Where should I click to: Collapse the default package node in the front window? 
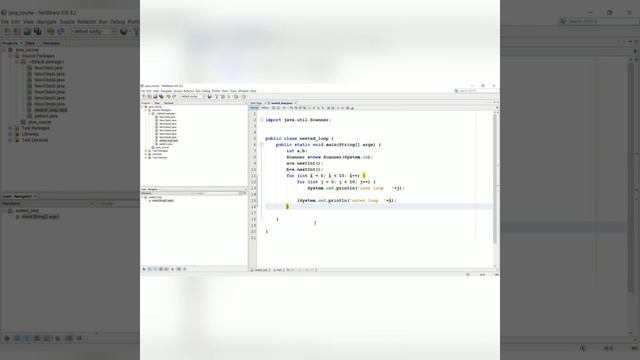149,113
